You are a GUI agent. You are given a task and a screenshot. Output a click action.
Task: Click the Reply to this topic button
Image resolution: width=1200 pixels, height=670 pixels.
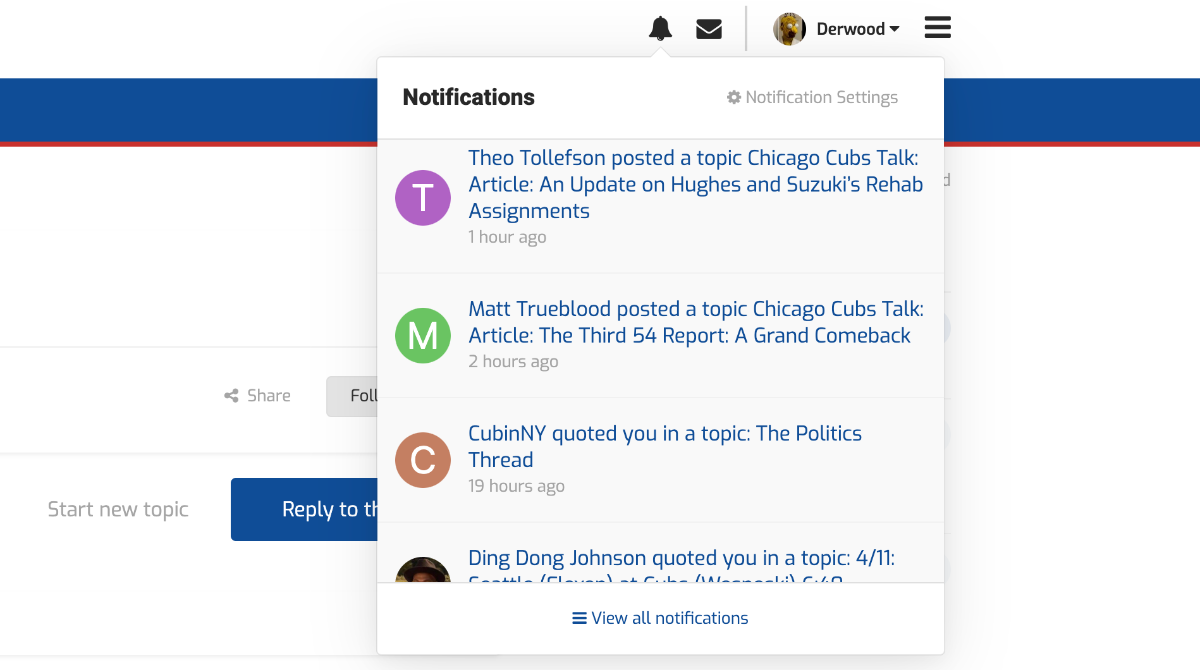(305, 509)
